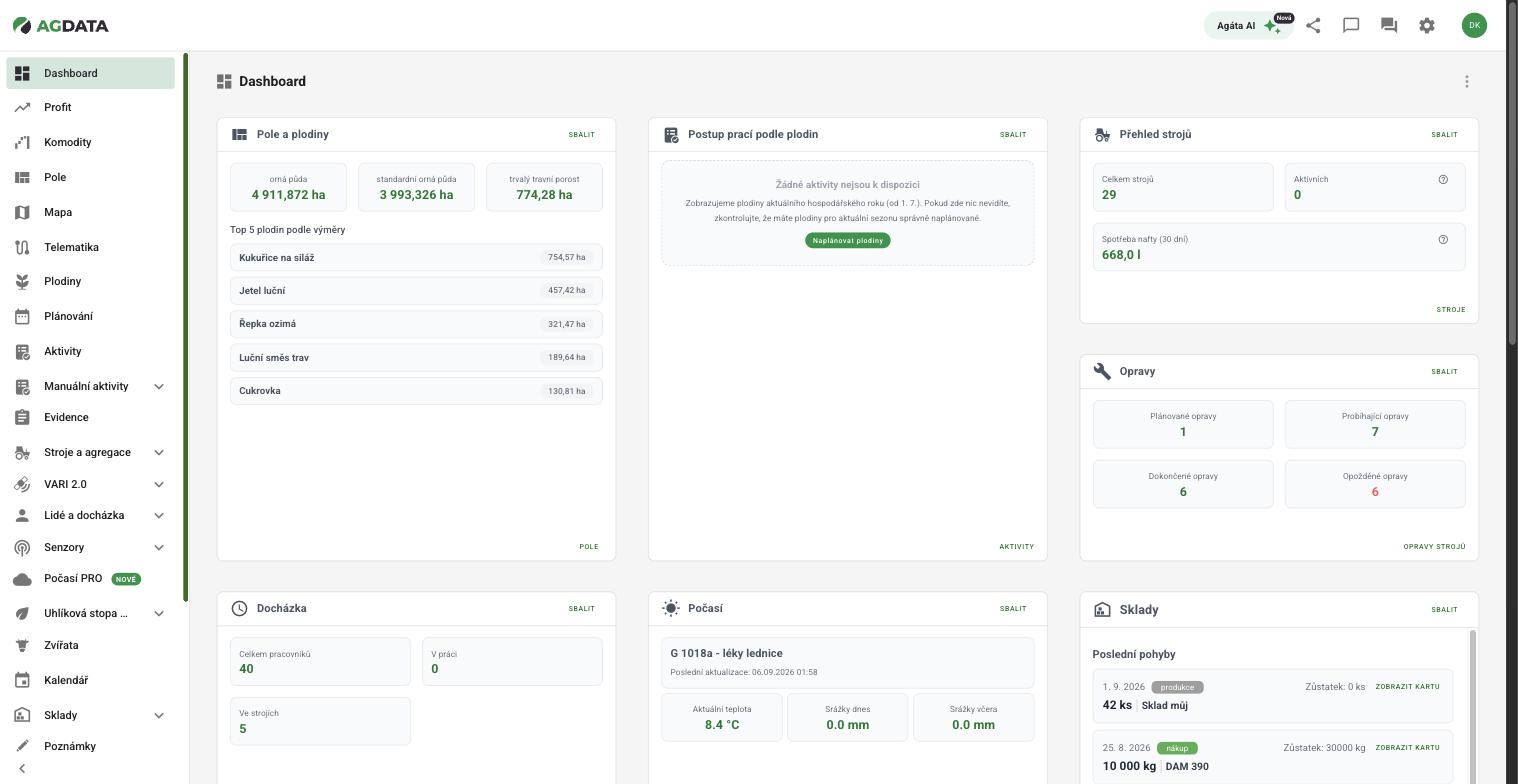Click the Sklady card inner scrollbar

point(1472,706)
